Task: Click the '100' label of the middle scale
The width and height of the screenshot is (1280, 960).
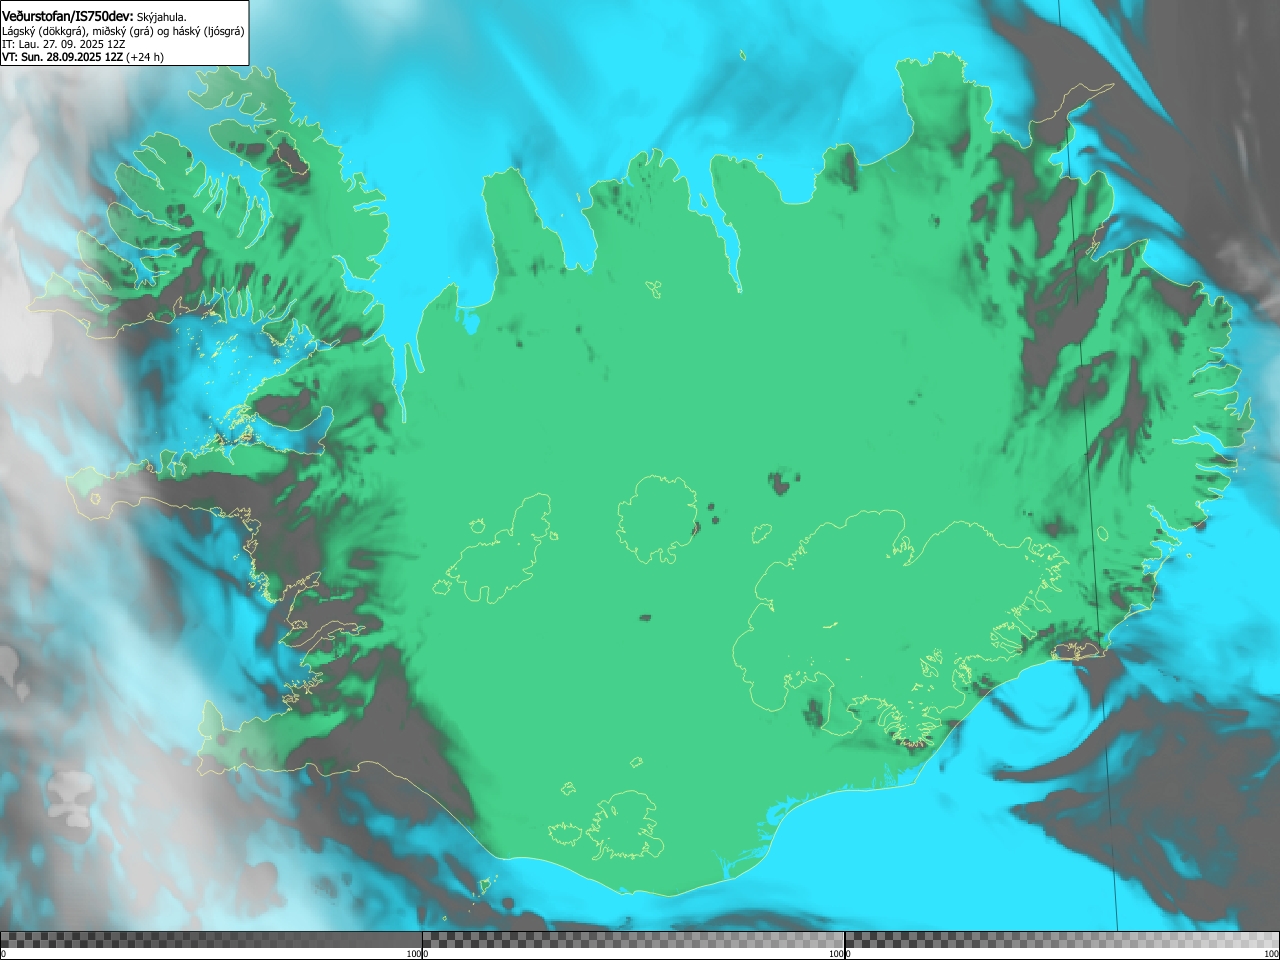Action: (836, 954)
